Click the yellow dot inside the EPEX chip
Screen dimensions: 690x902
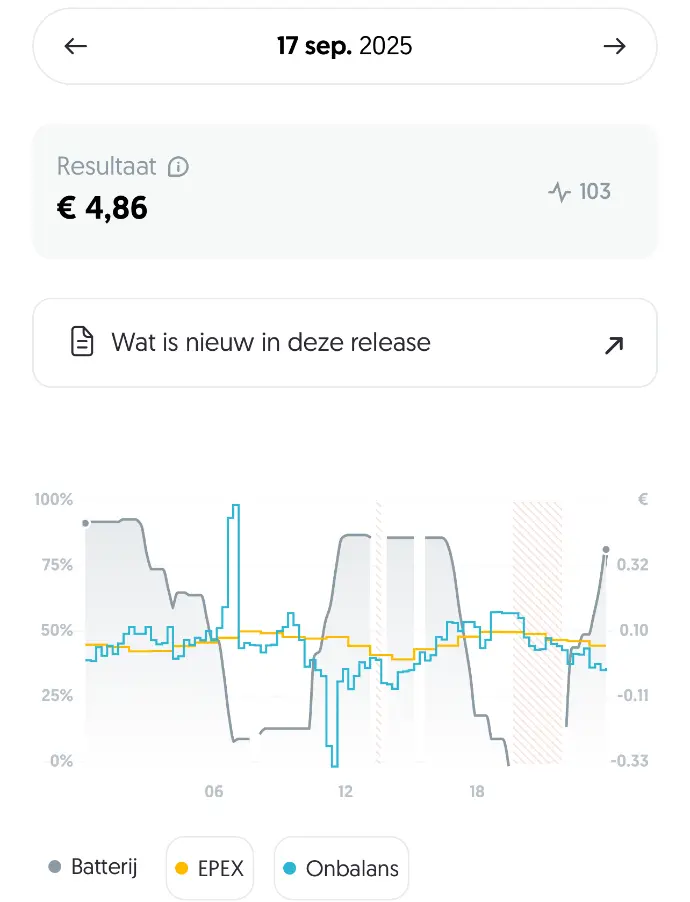(182, 868)
